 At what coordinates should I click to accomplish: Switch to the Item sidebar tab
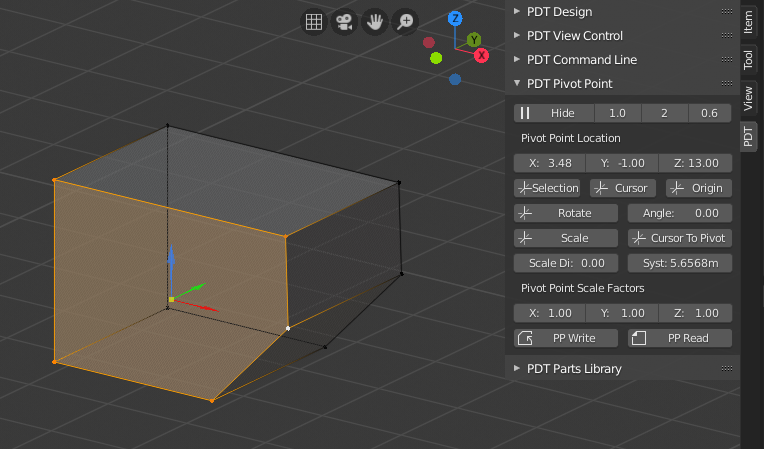[749, 23]
